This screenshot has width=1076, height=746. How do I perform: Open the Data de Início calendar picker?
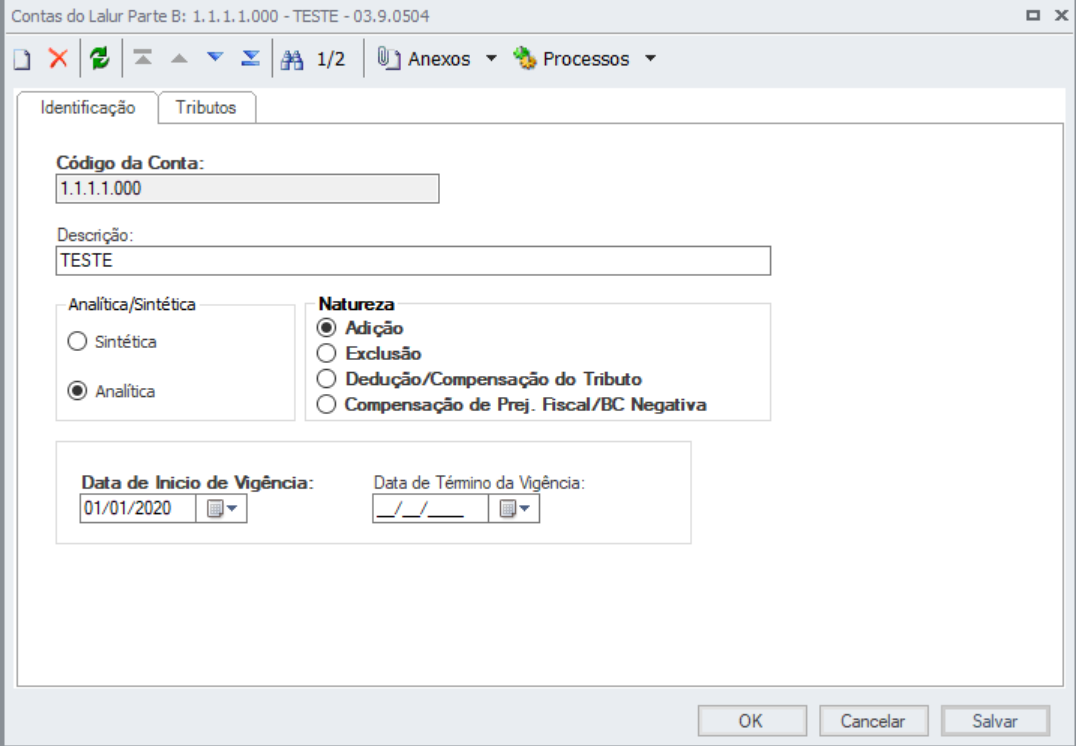coord(218,508)
